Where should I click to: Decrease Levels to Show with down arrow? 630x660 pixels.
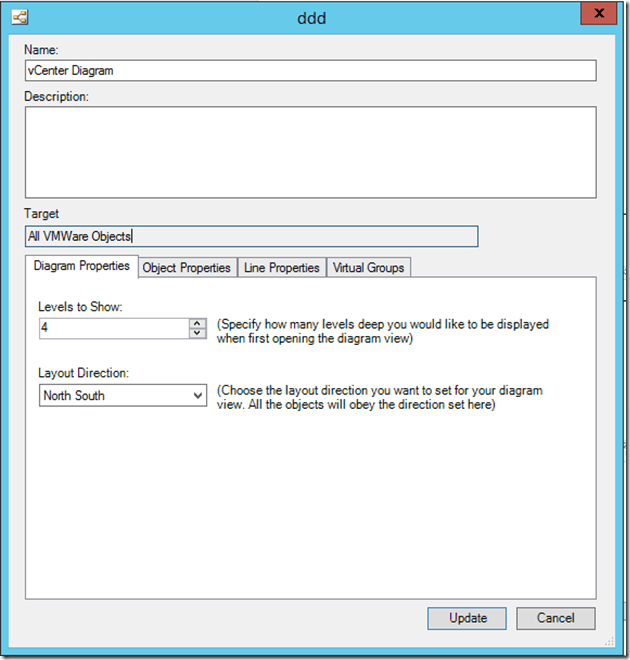(x=197, y=333)
